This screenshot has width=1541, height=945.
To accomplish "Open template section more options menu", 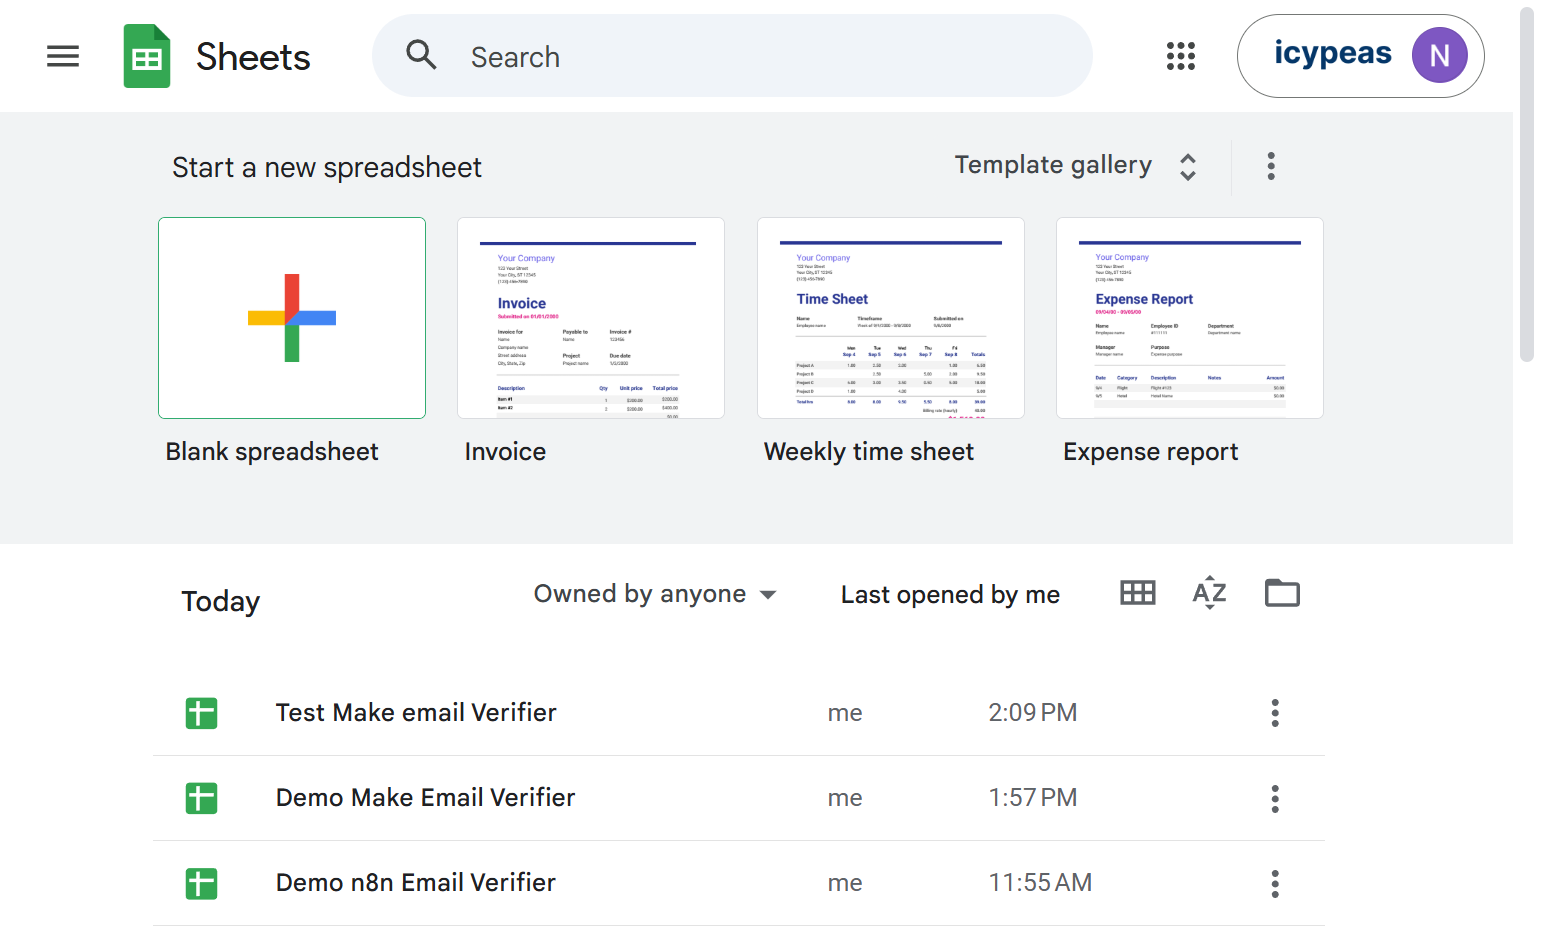I will coord(1271,166).
